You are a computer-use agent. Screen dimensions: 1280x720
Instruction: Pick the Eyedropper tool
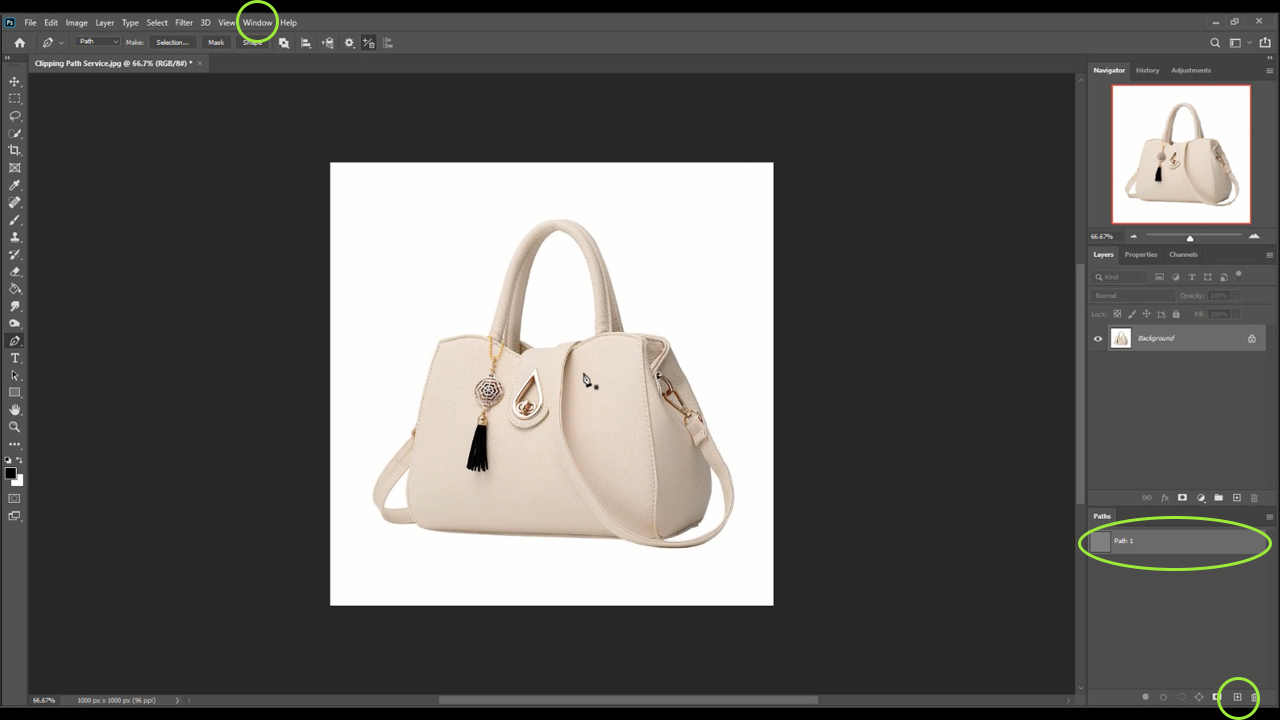pyautogui.click(x=14, y=185)
